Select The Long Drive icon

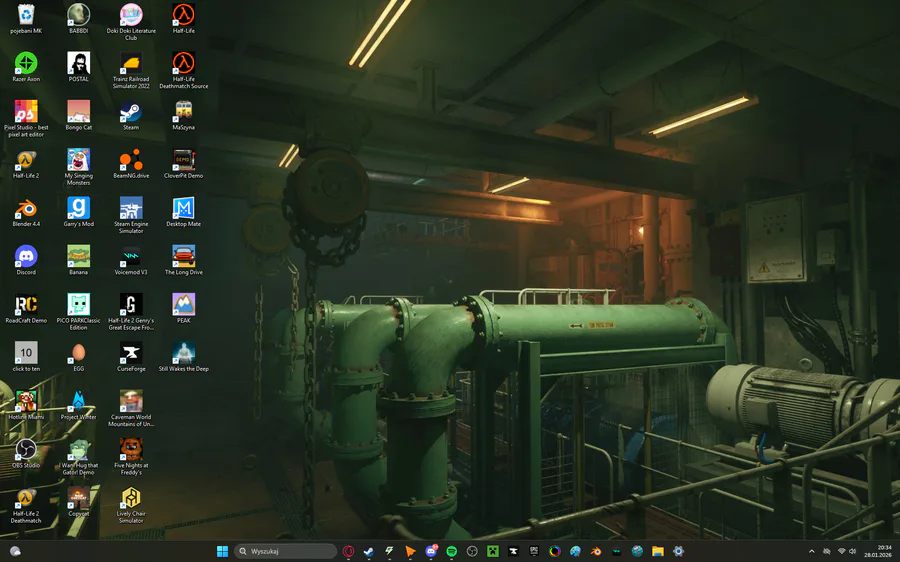point(184,260)
